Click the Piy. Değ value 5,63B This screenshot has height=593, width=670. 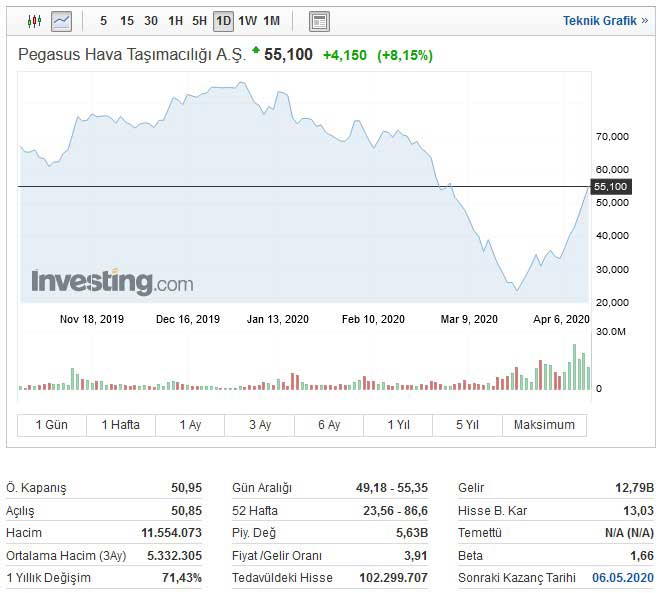(412, 533)
